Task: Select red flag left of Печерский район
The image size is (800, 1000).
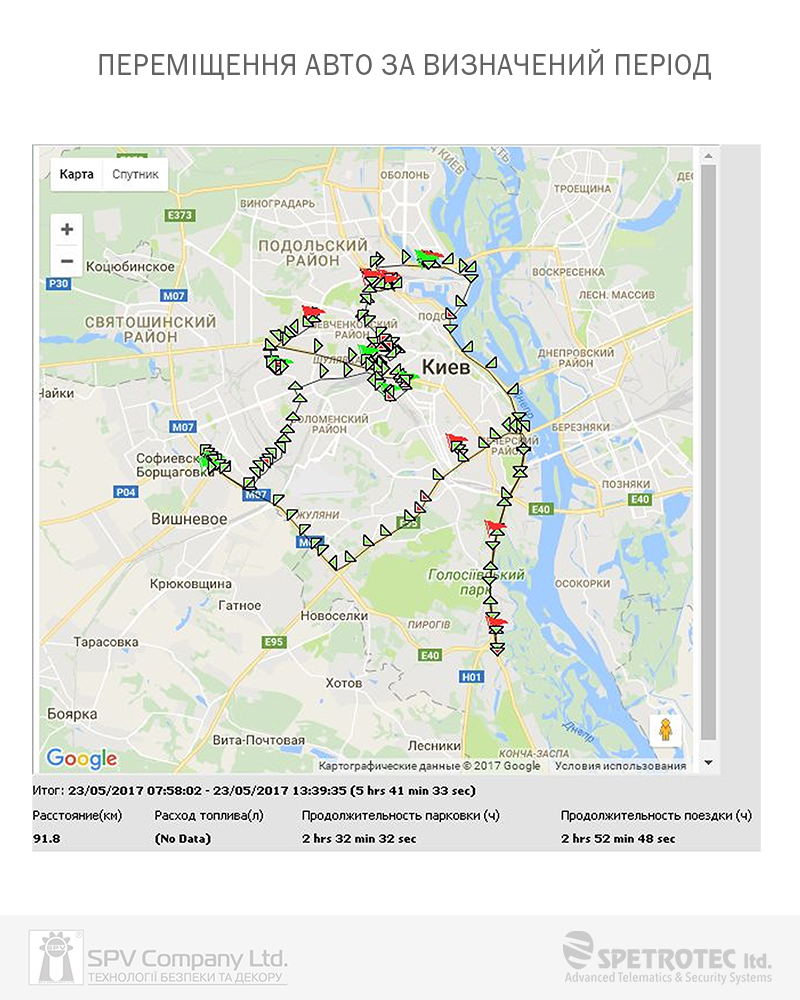Action: tap(457, 440)
